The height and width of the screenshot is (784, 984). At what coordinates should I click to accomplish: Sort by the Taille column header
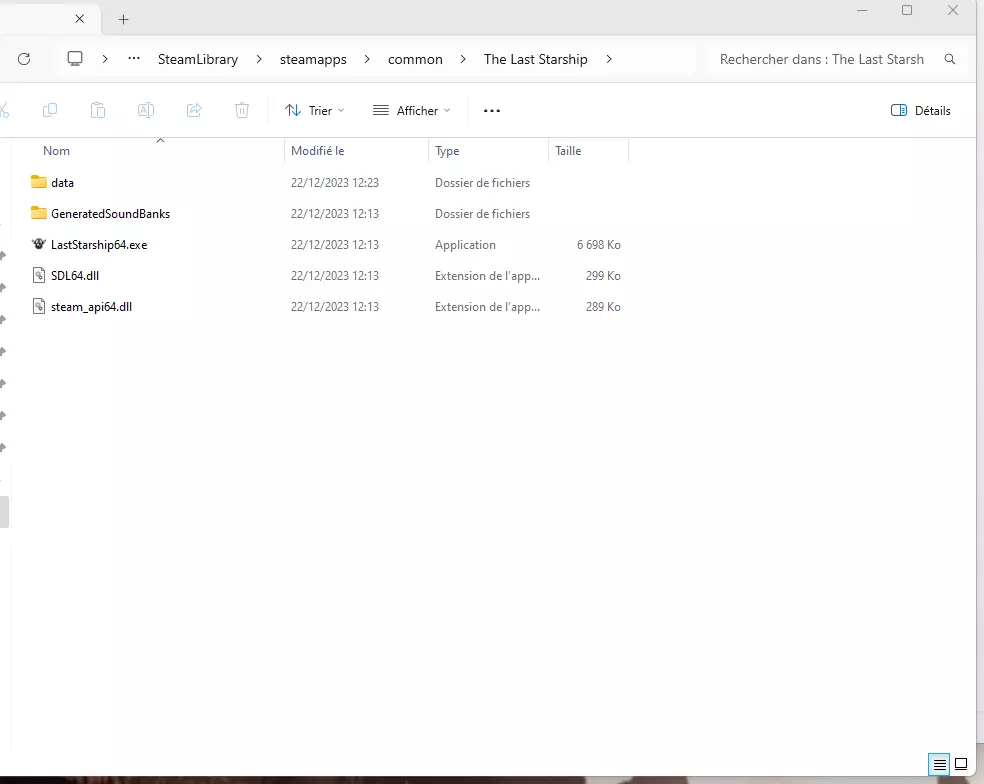[x=568, y=151]
